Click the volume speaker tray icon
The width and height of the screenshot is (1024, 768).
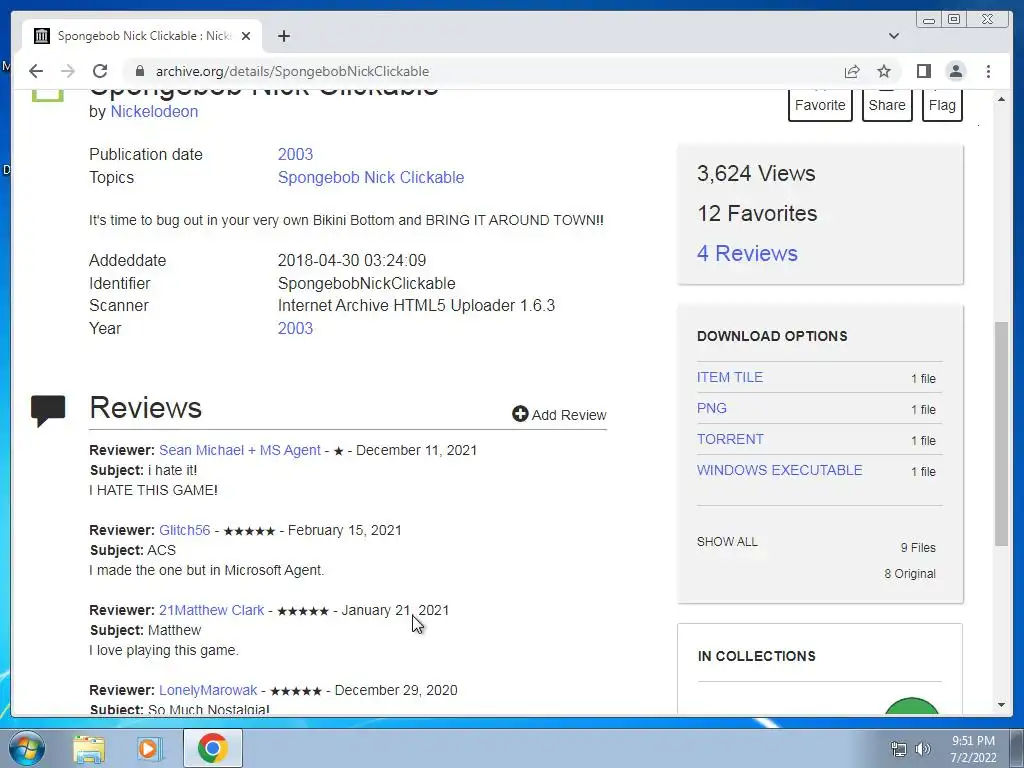tap(923, 749)
